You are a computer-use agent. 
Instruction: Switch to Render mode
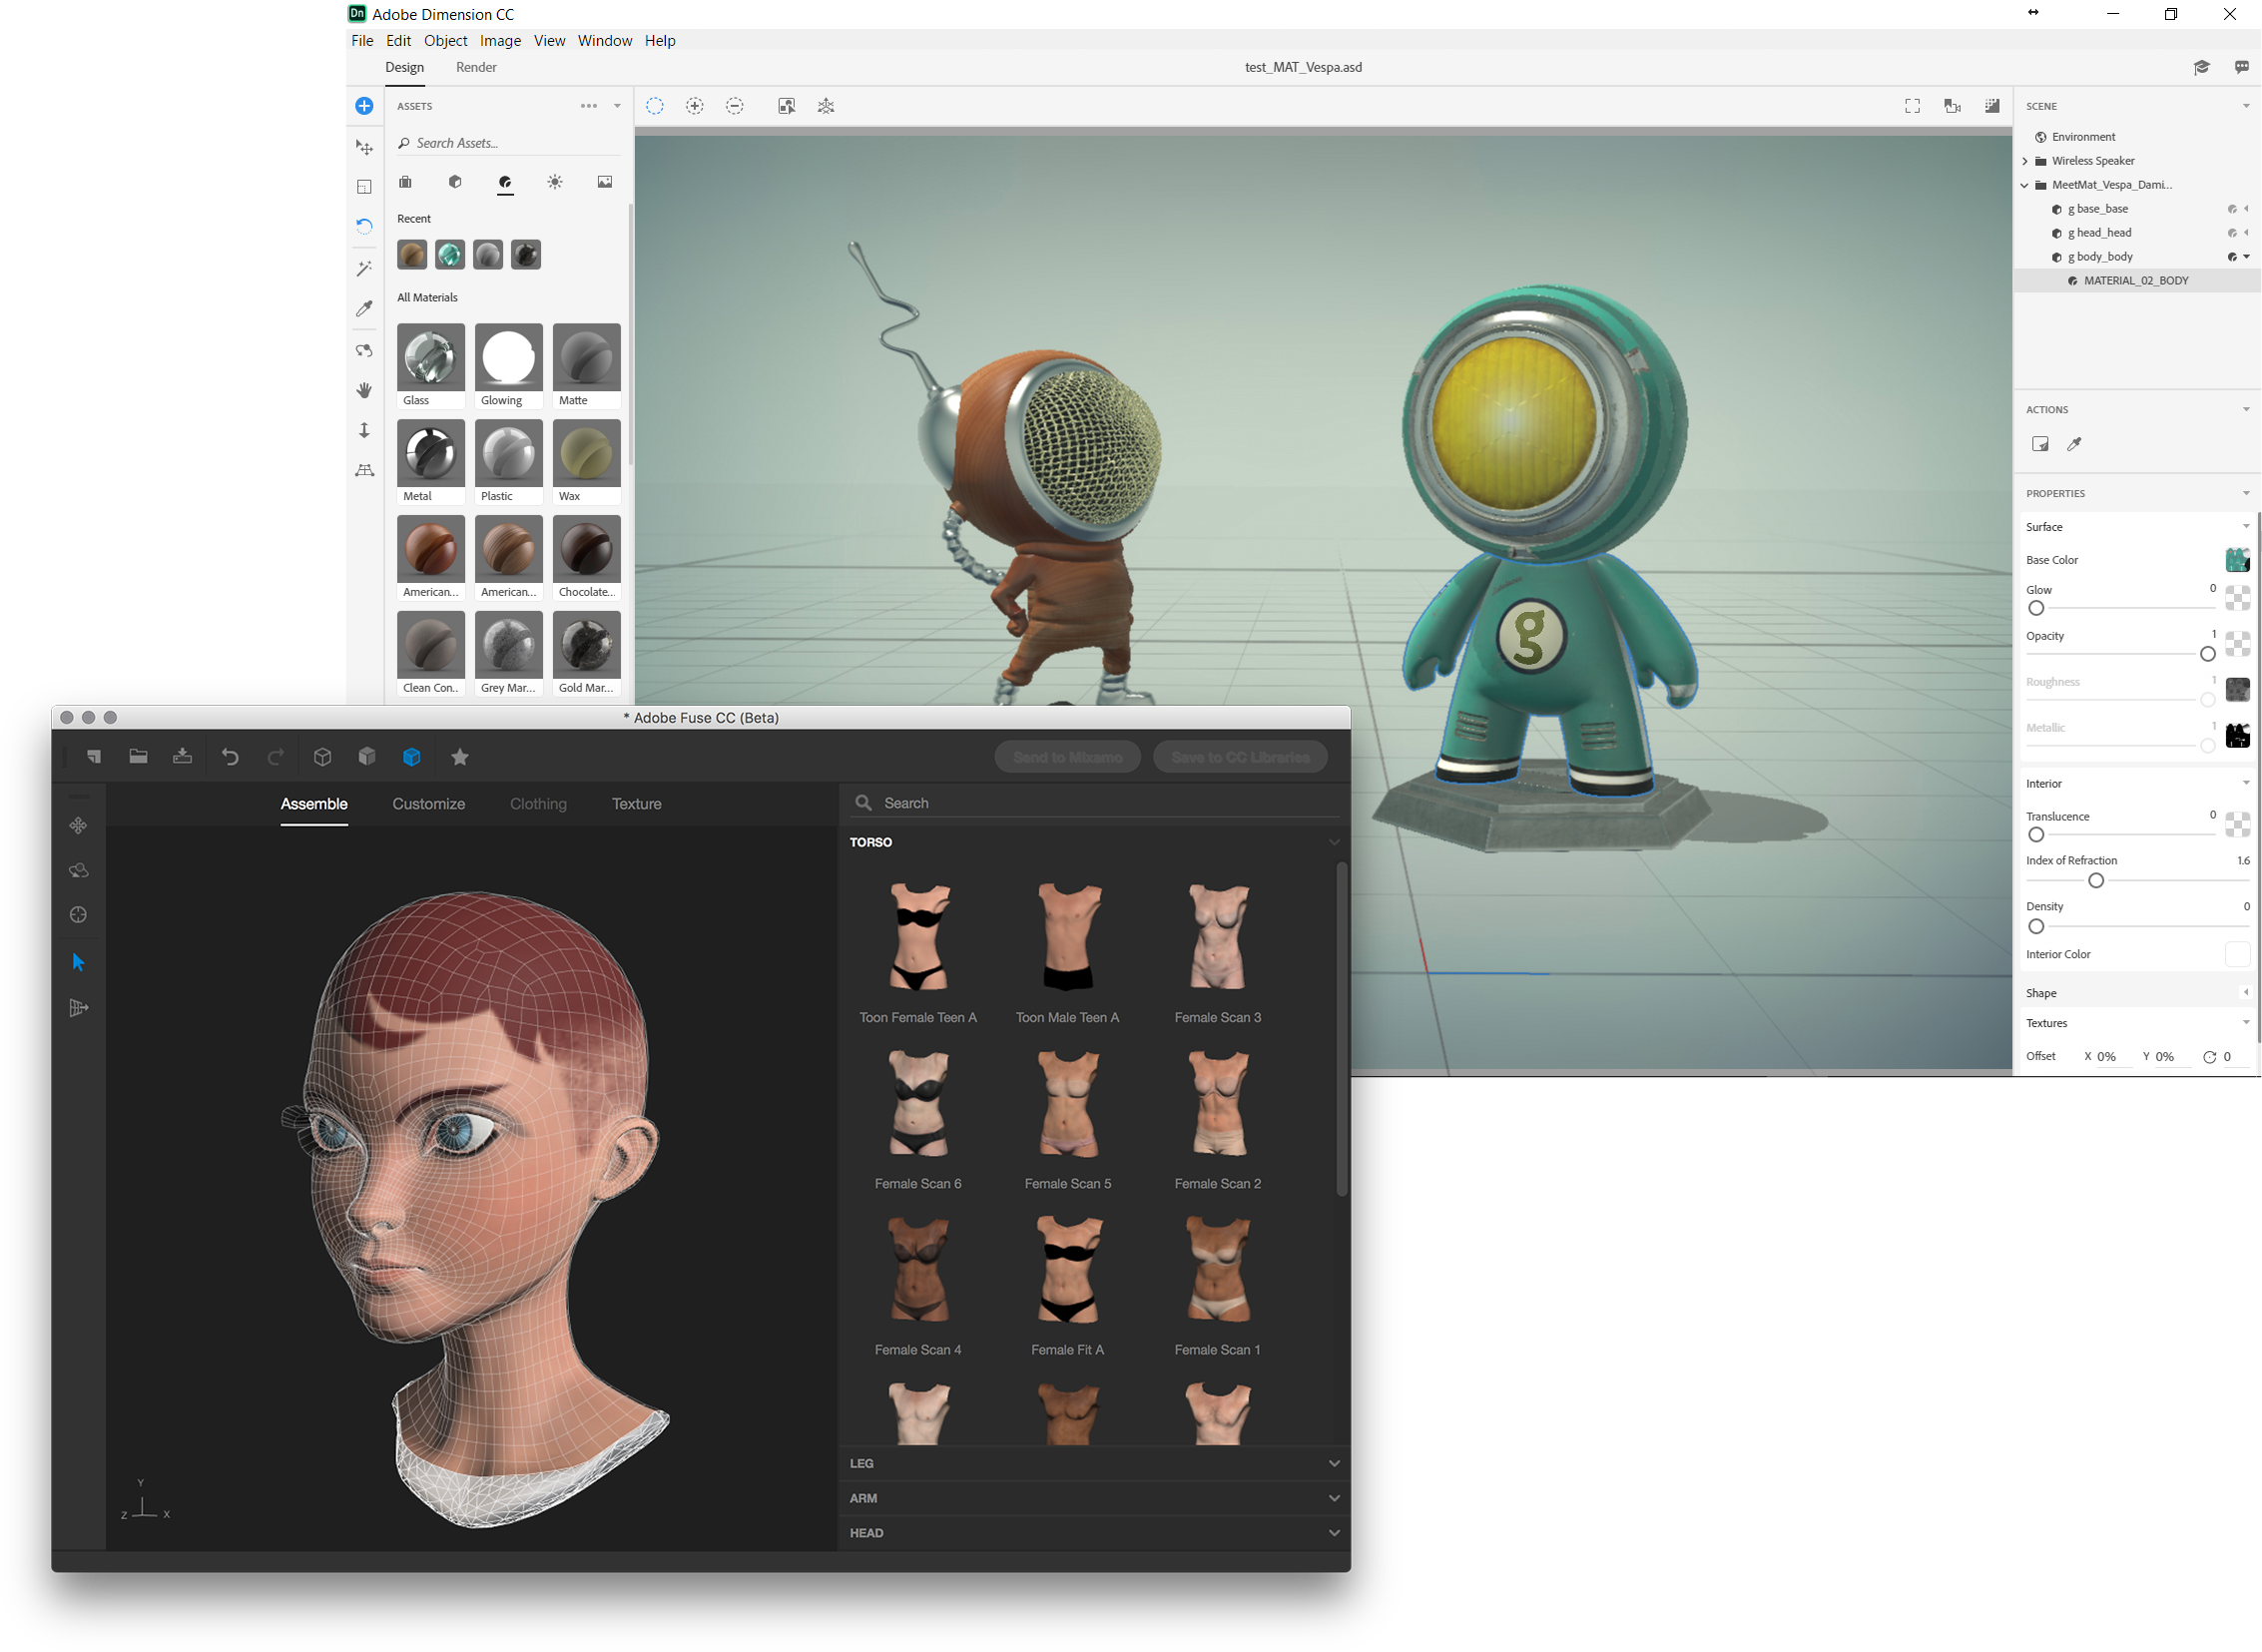click(476, 67)
